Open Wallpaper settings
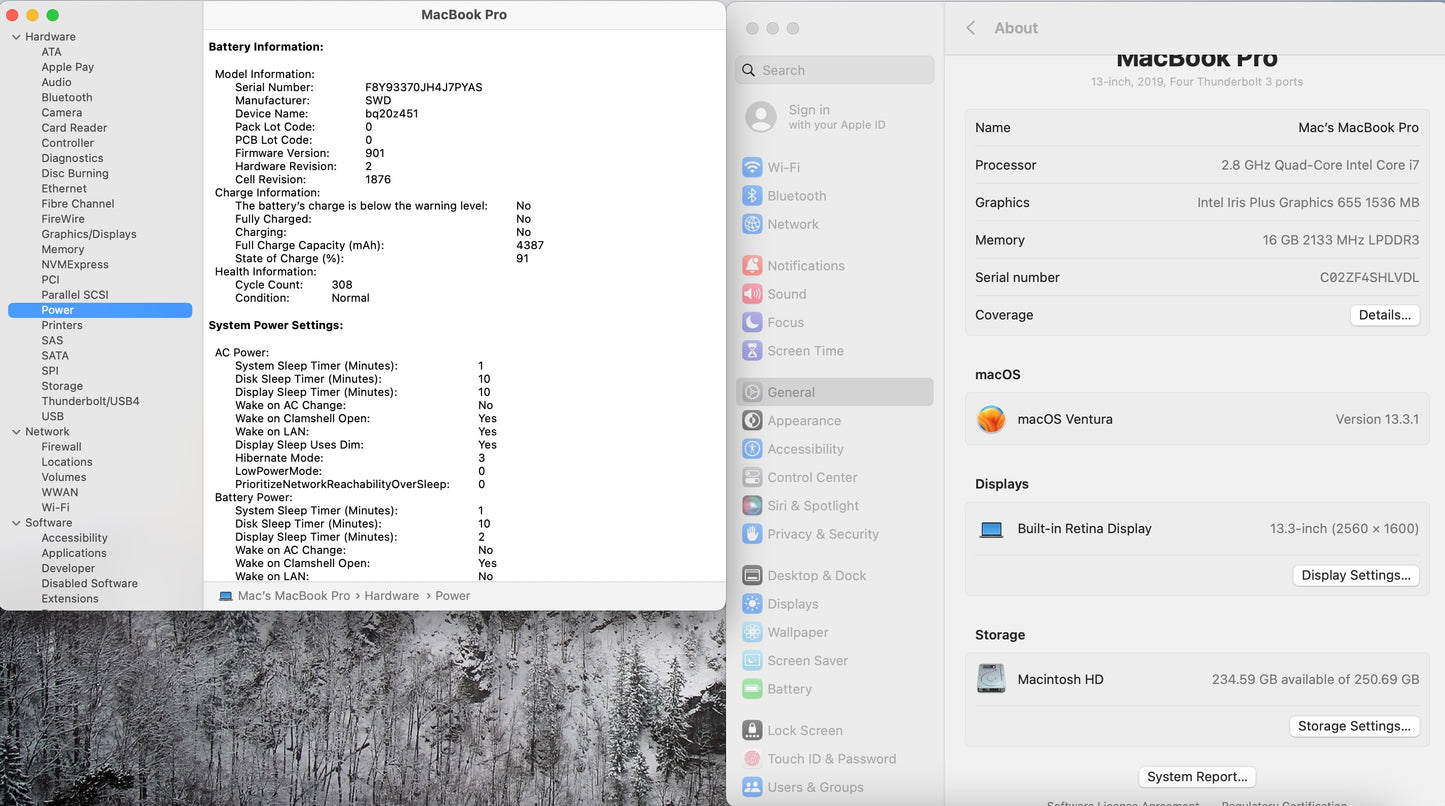Viewport: 1445px width, 806px height. tap(796, 632)
